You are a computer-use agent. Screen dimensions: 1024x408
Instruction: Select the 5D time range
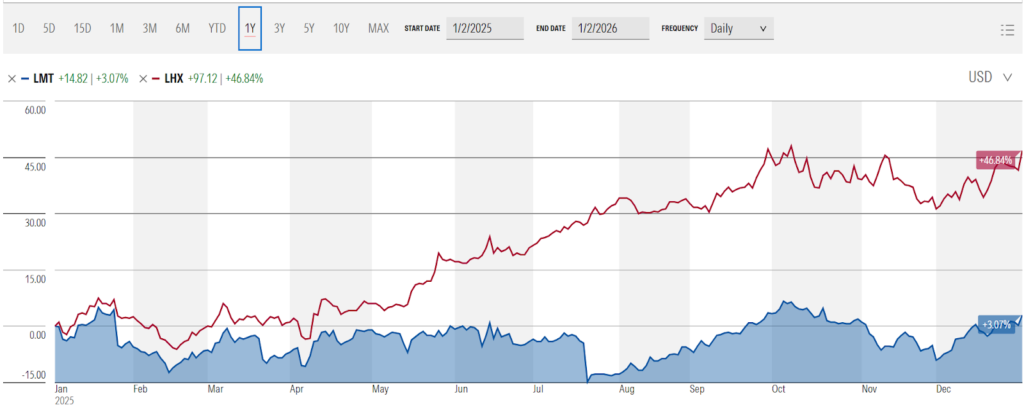click(x=49, y=28)
